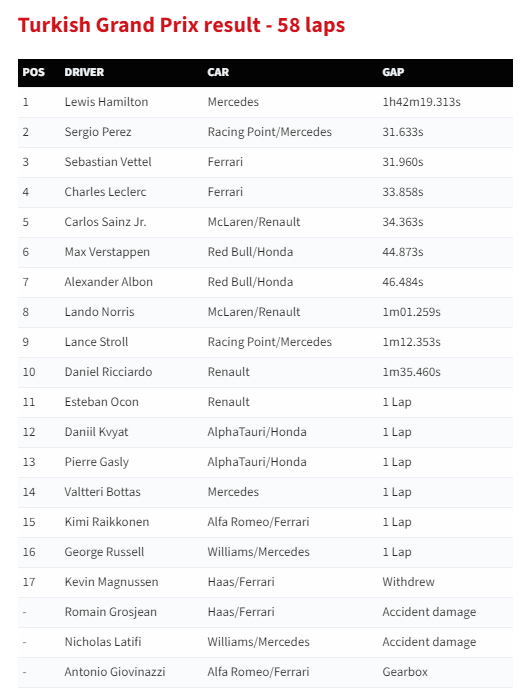
Task: Click Alexander Albon driver name
Action: (x=109, y=282)
